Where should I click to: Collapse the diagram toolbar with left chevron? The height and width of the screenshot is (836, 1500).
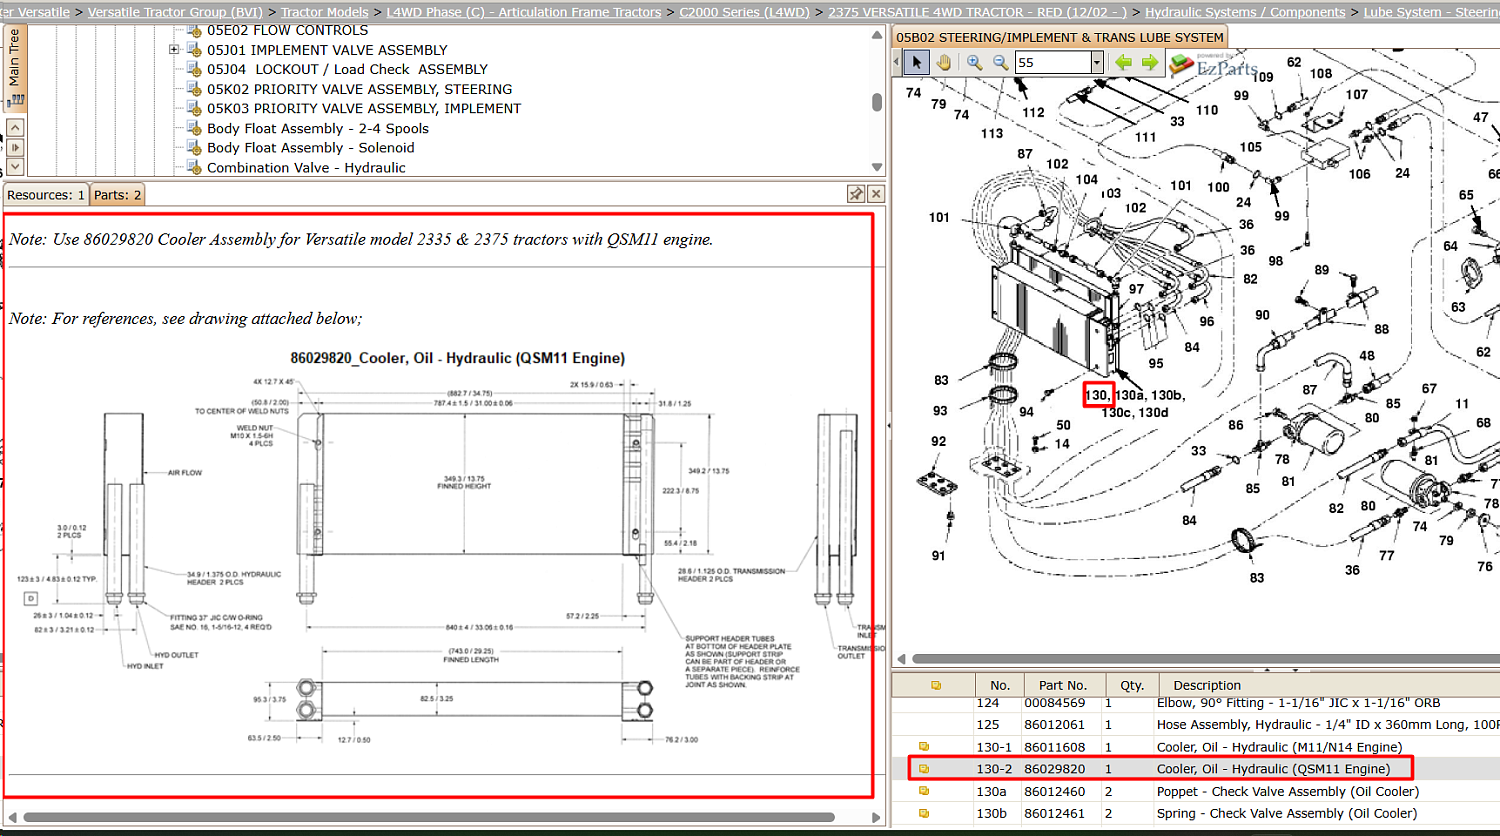coord(897,63)
